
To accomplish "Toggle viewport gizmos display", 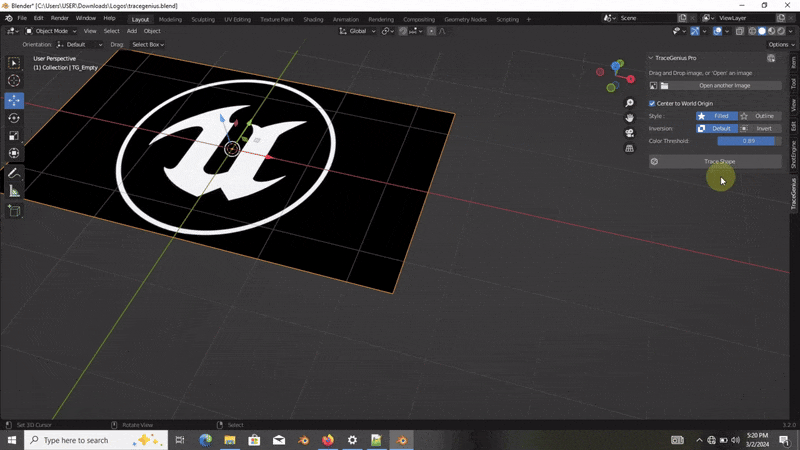I will pos(695,31).
